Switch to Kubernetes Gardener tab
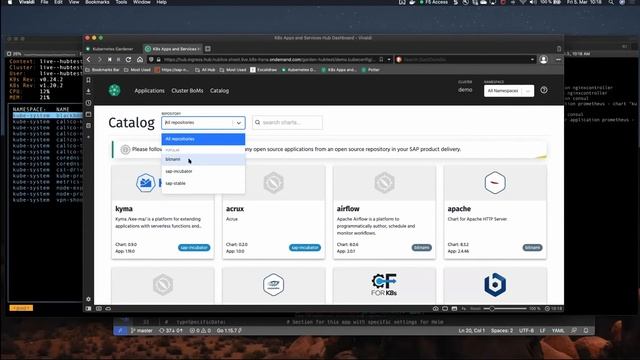Screen dimensions: 640x360 coord(113,49)
